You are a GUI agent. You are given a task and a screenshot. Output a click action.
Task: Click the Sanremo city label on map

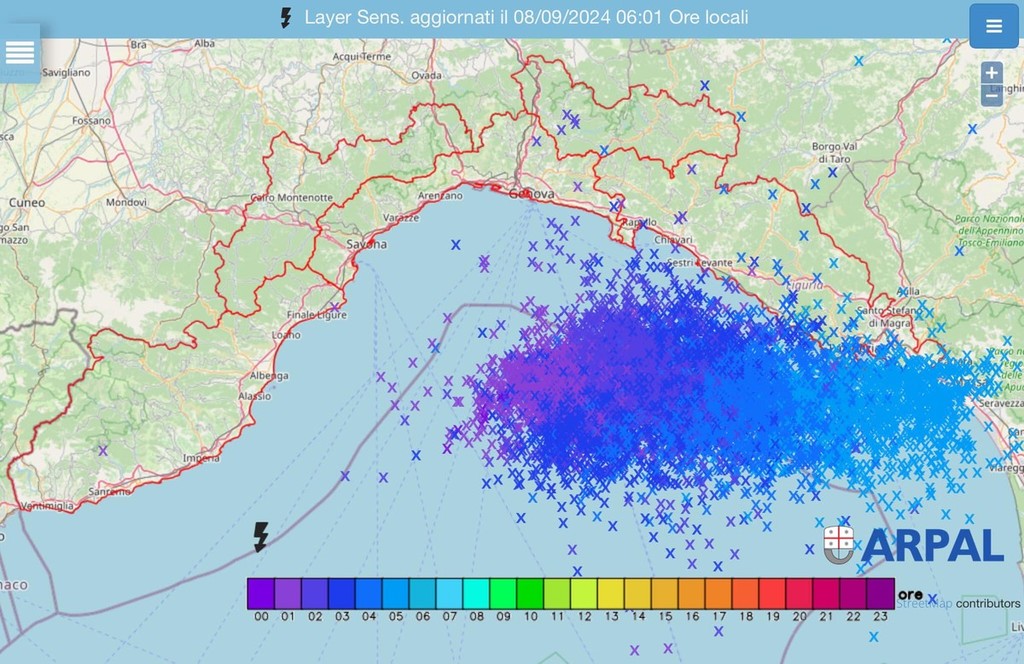[x=109, y=492]
